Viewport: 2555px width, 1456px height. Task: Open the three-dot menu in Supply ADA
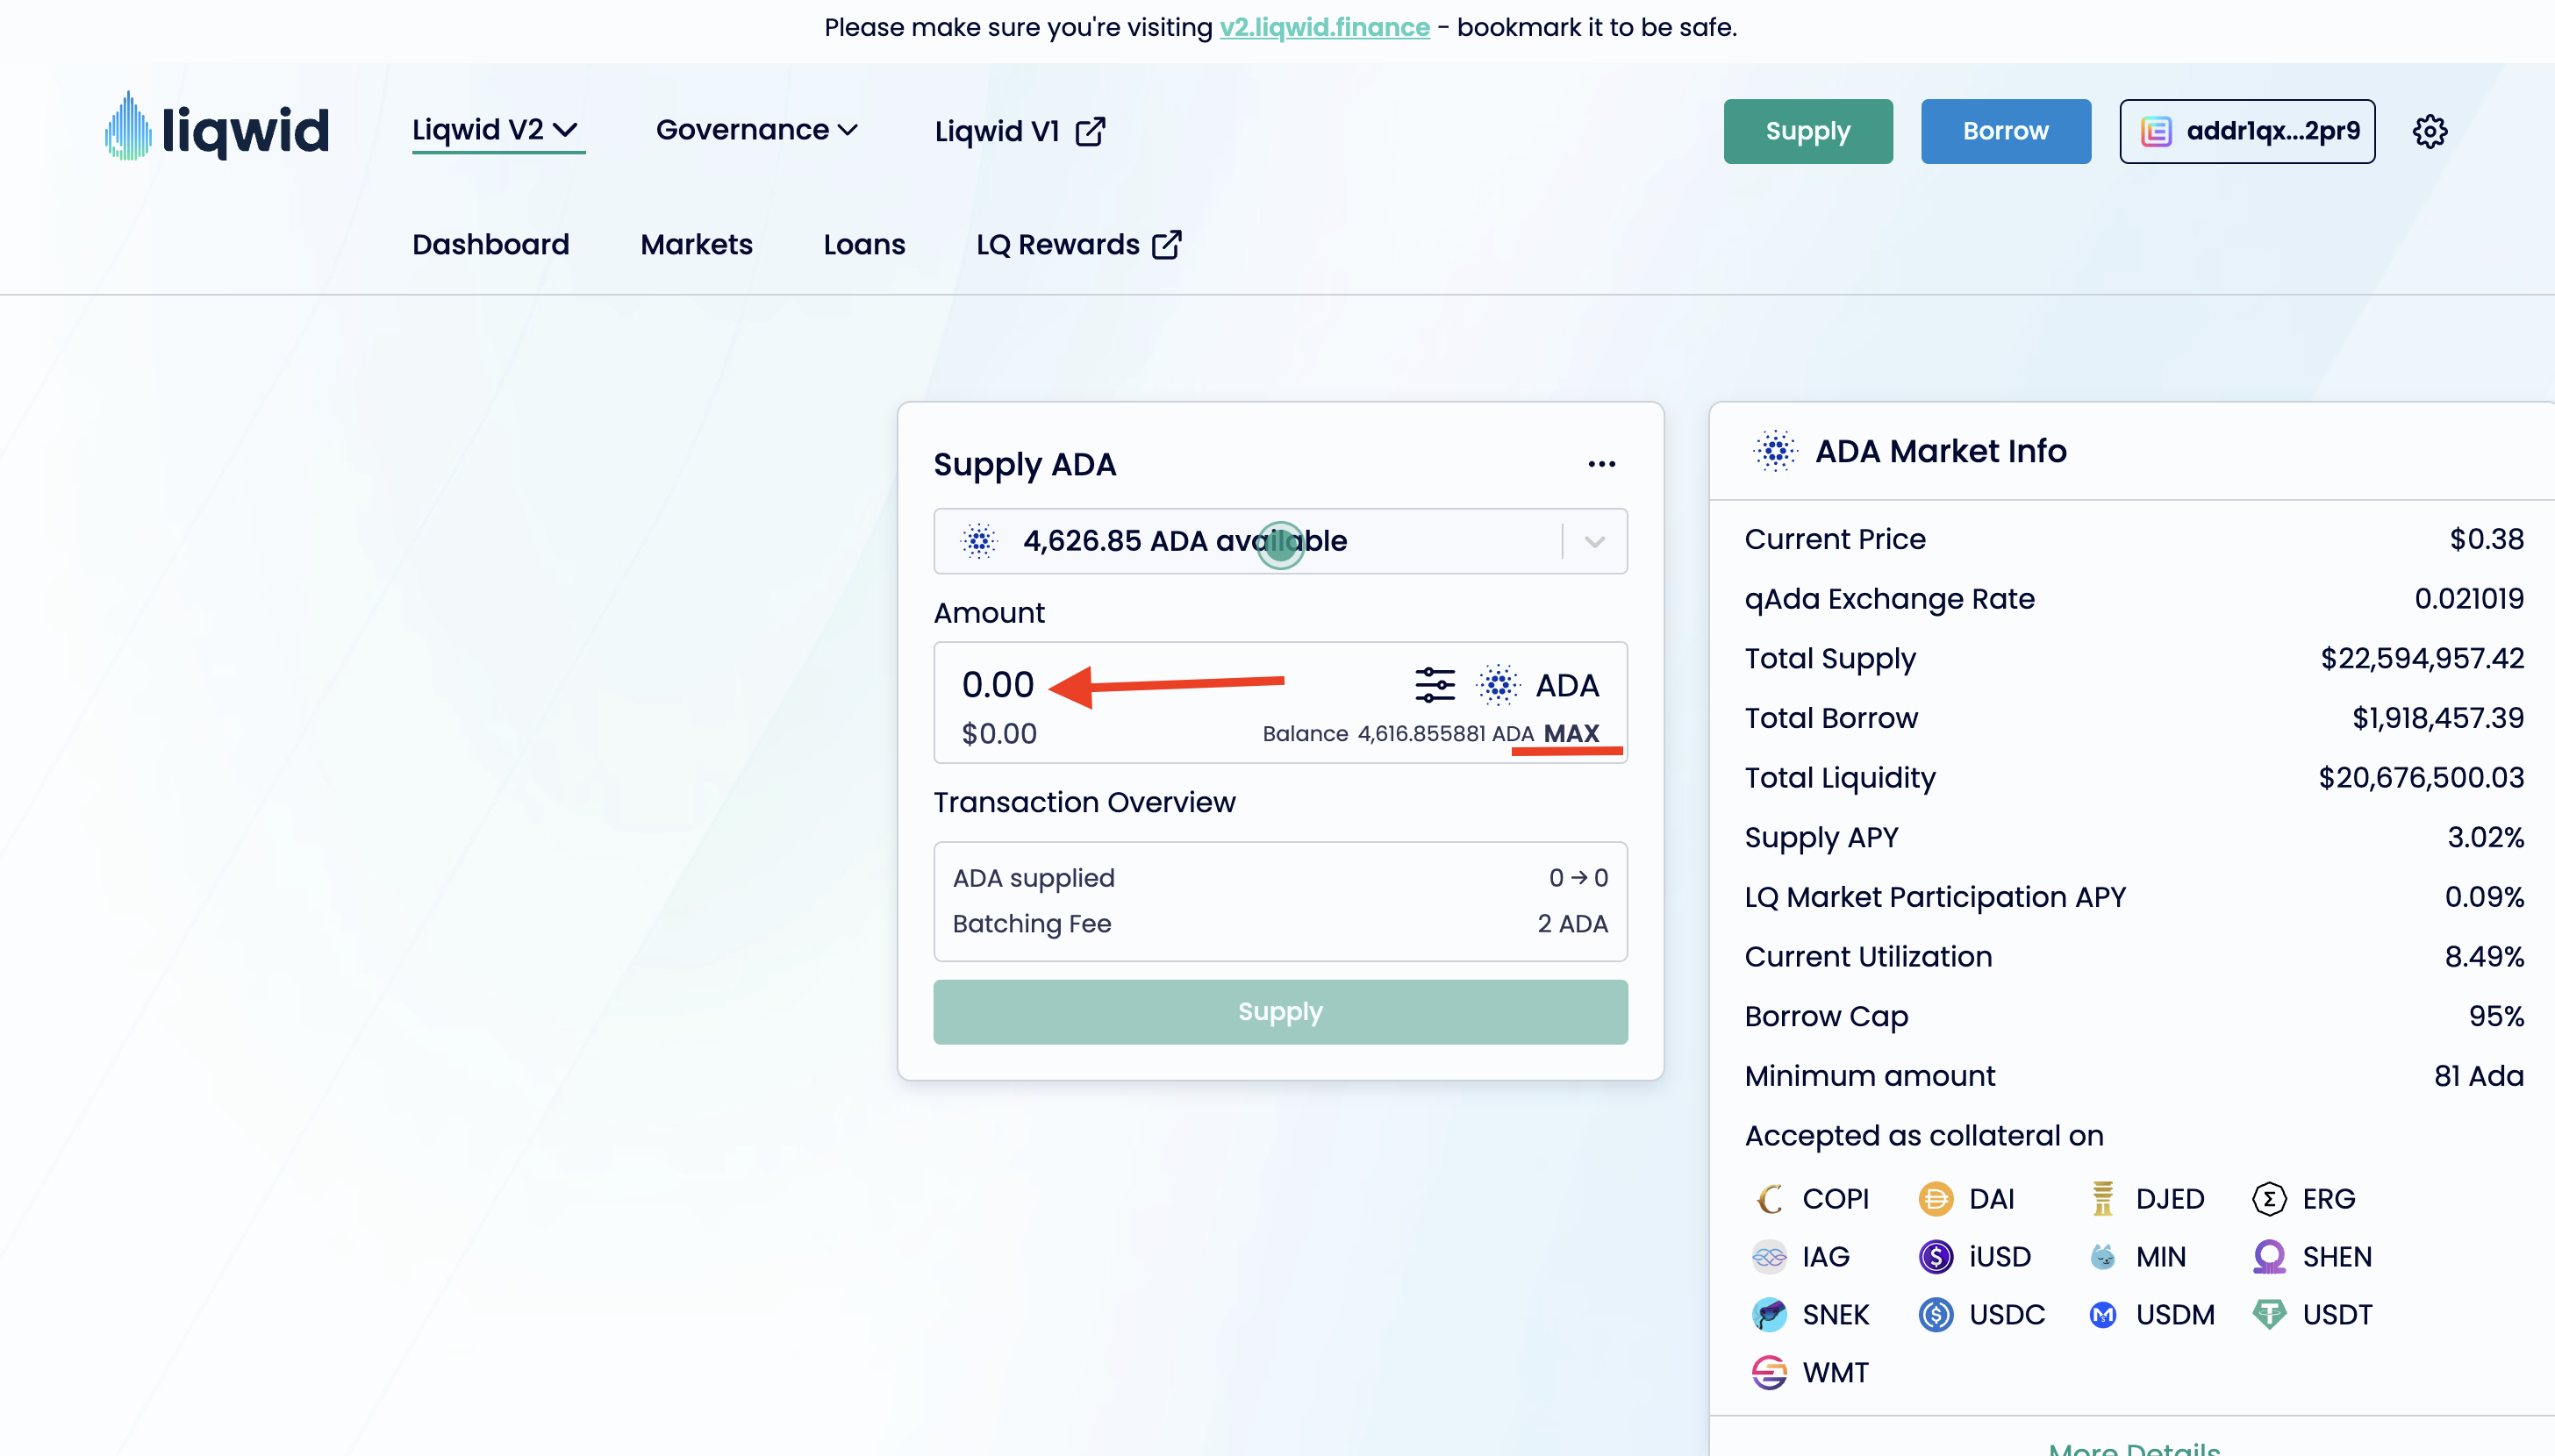click(x=1601, y=464)
